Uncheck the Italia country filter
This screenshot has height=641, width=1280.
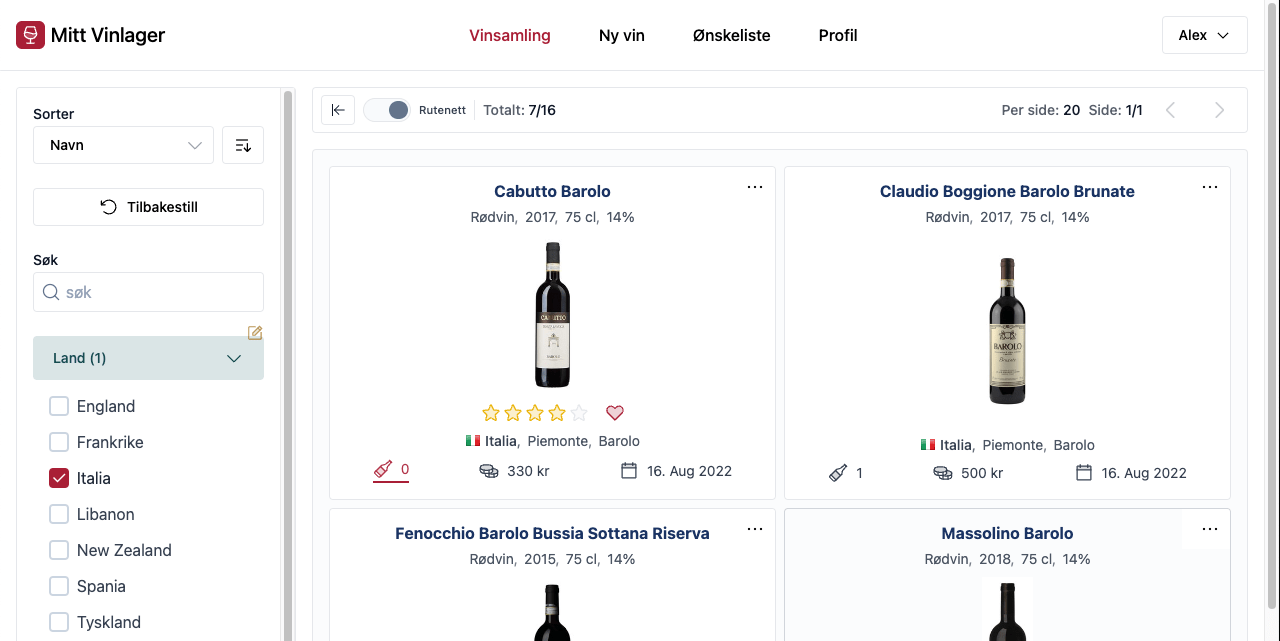click(59, 478)
